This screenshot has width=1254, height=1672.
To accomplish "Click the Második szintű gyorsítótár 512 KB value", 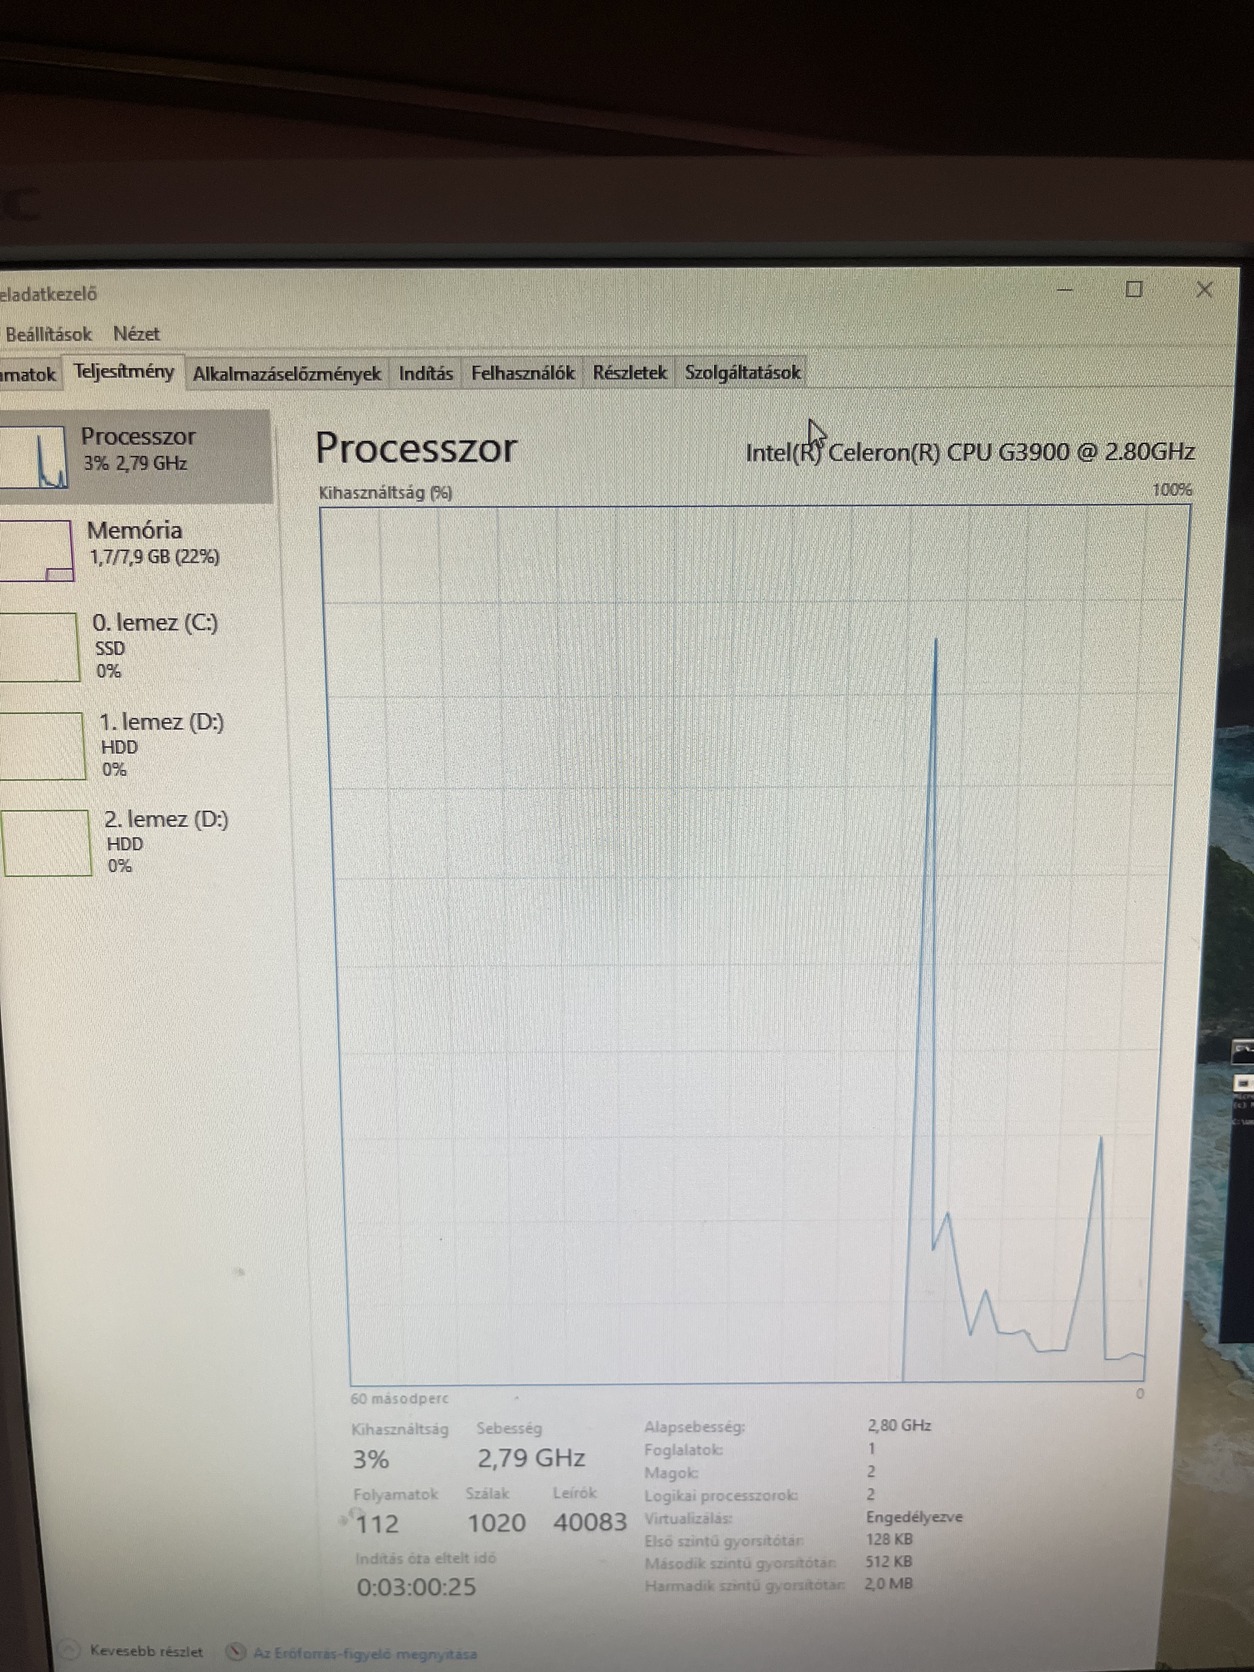I will (889, 1561).
